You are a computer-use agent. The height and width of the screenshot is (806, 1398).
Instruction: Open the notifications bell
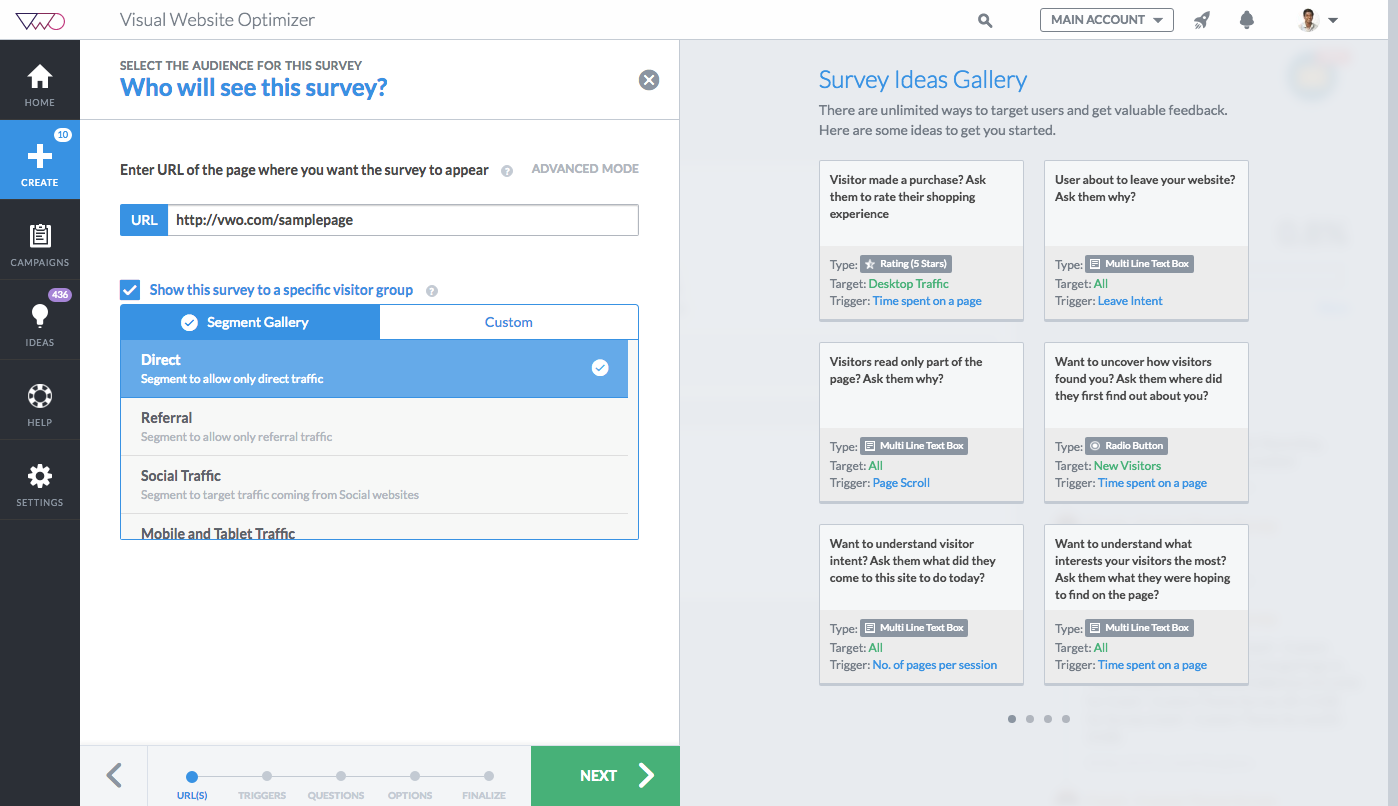[x=1247, y=20]
